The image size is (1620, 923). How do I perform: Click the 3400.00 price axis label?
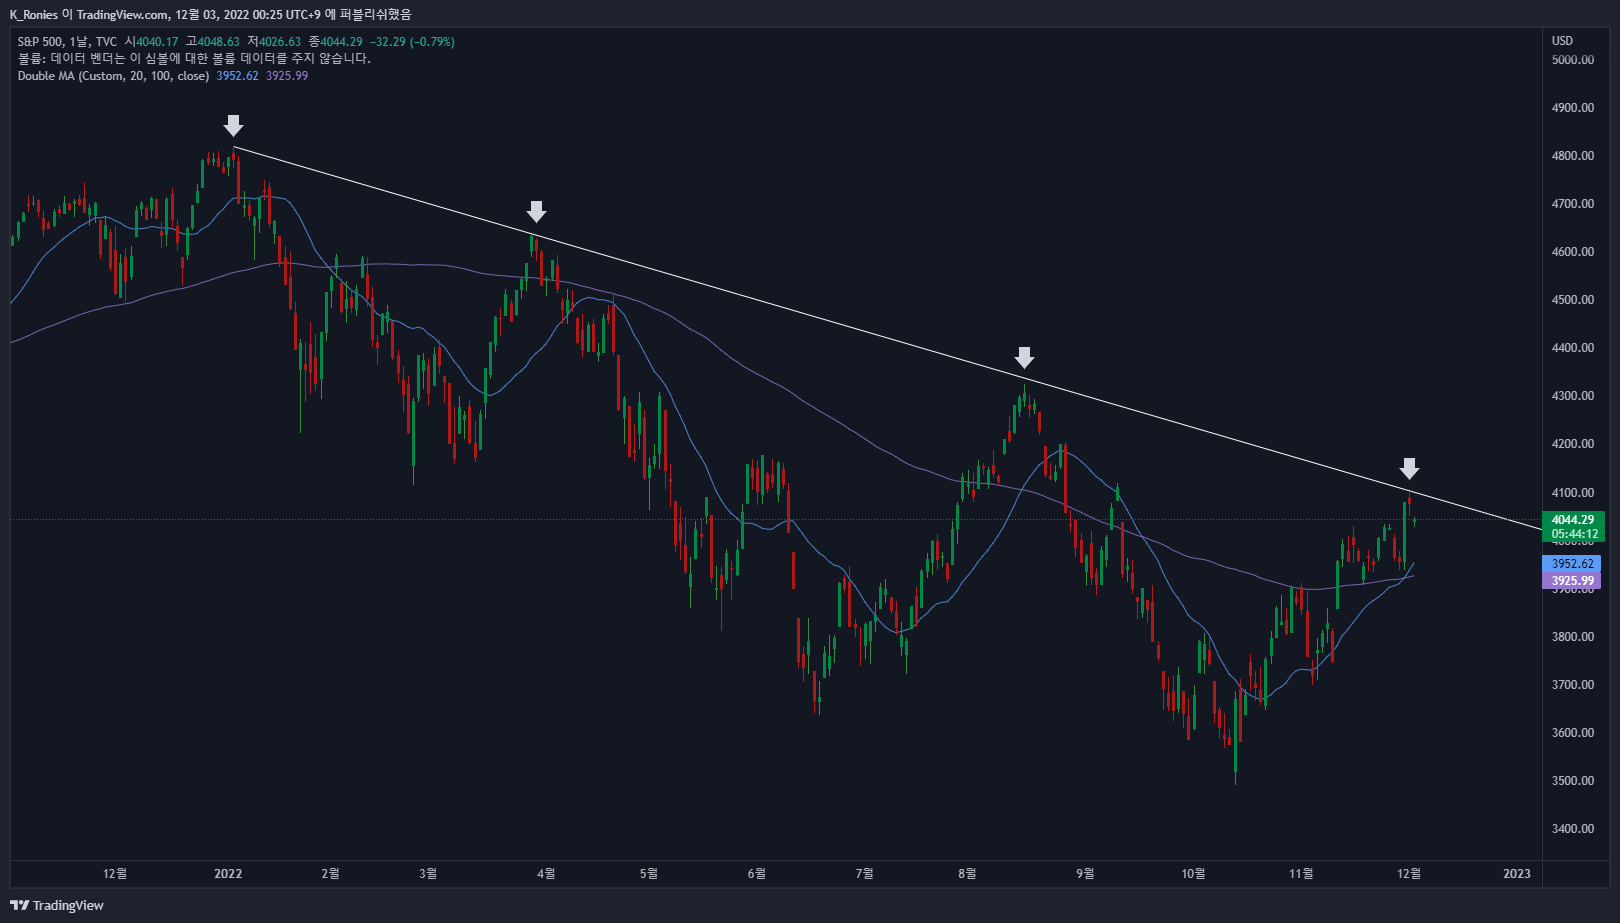(1573, 829)
